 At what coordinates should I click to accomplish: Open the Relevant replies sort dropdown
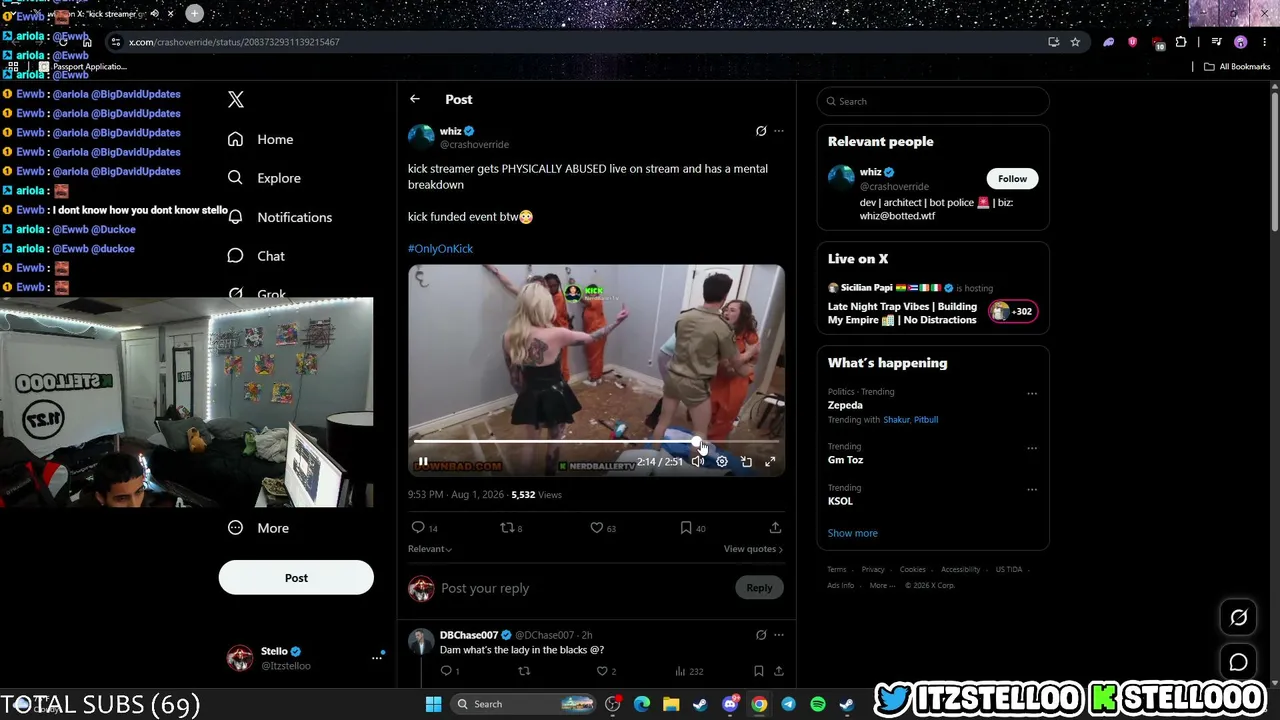430,549
